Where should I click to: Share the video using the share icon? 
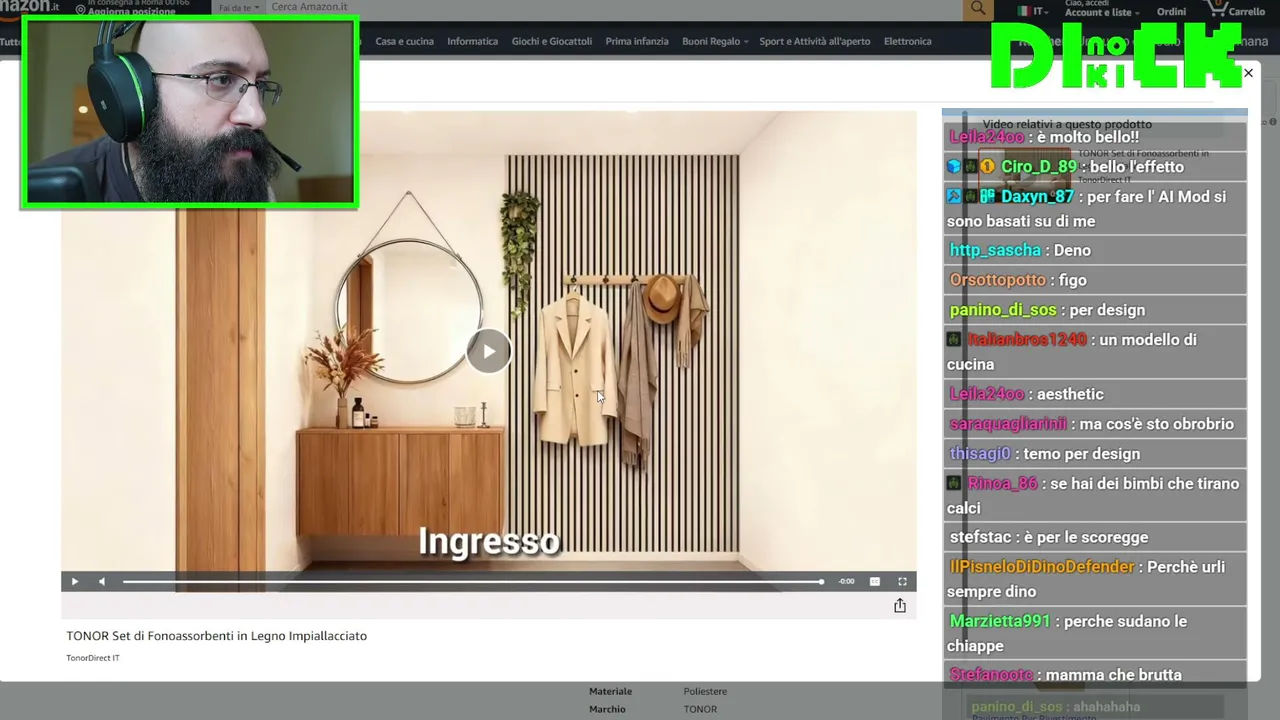(900, 605)
